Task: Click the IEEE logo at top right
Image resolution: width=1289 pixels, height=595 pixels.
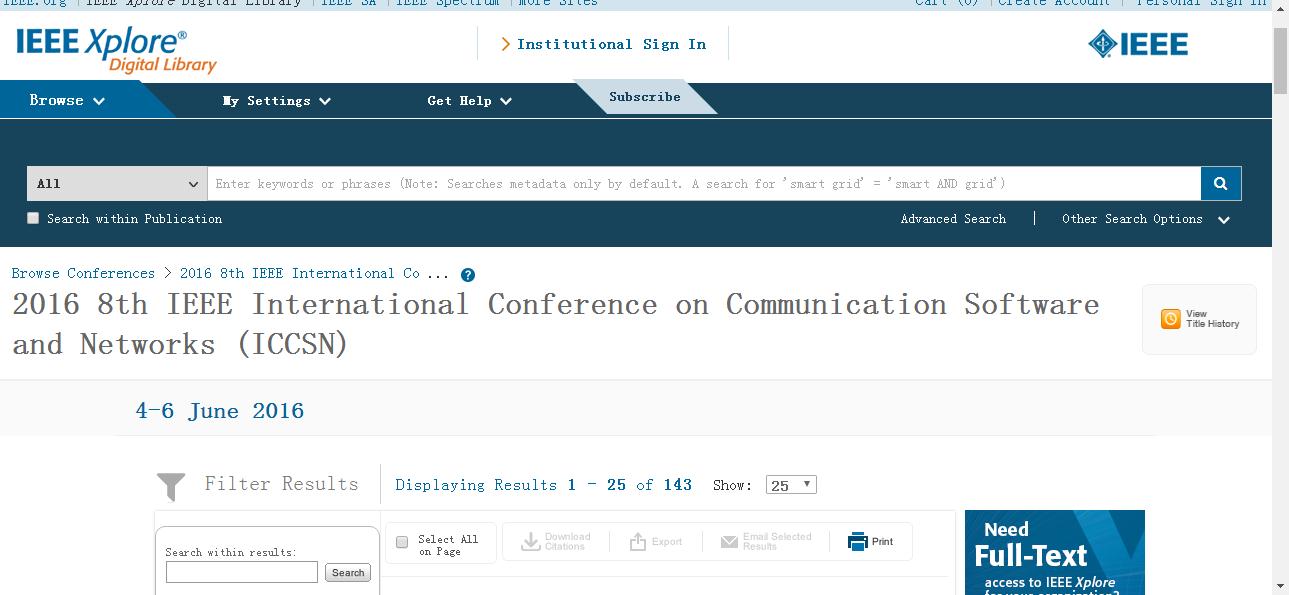Action: 1138,44
